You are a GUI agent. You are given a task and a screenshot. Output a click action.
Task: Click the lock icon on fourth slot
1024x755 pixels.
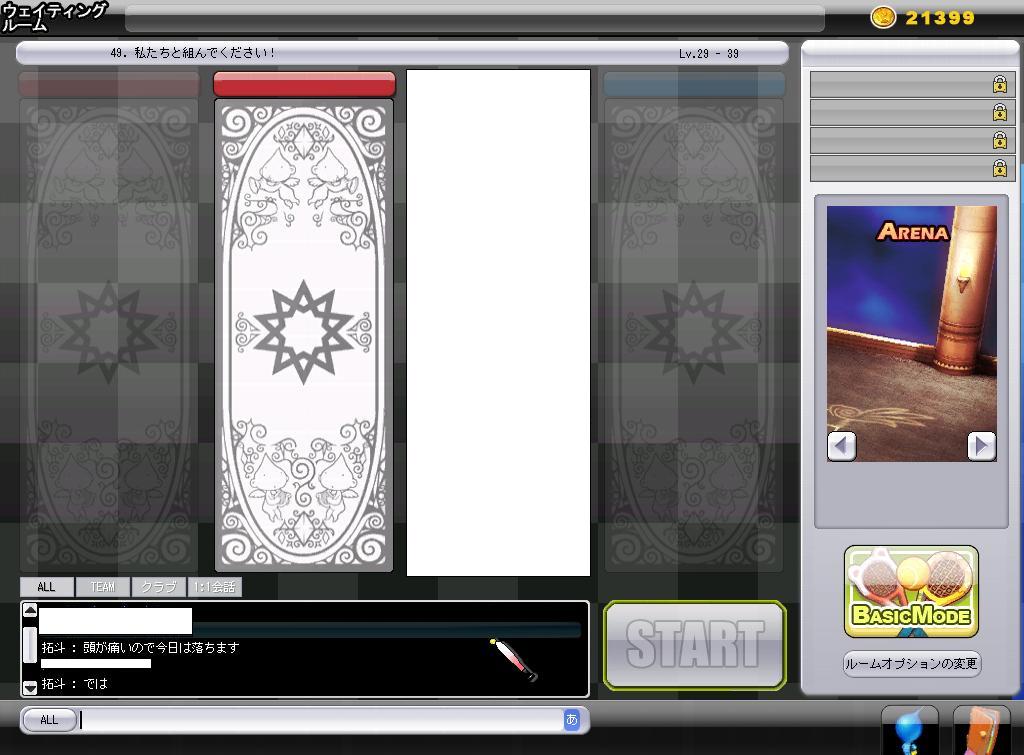[999, 168]
